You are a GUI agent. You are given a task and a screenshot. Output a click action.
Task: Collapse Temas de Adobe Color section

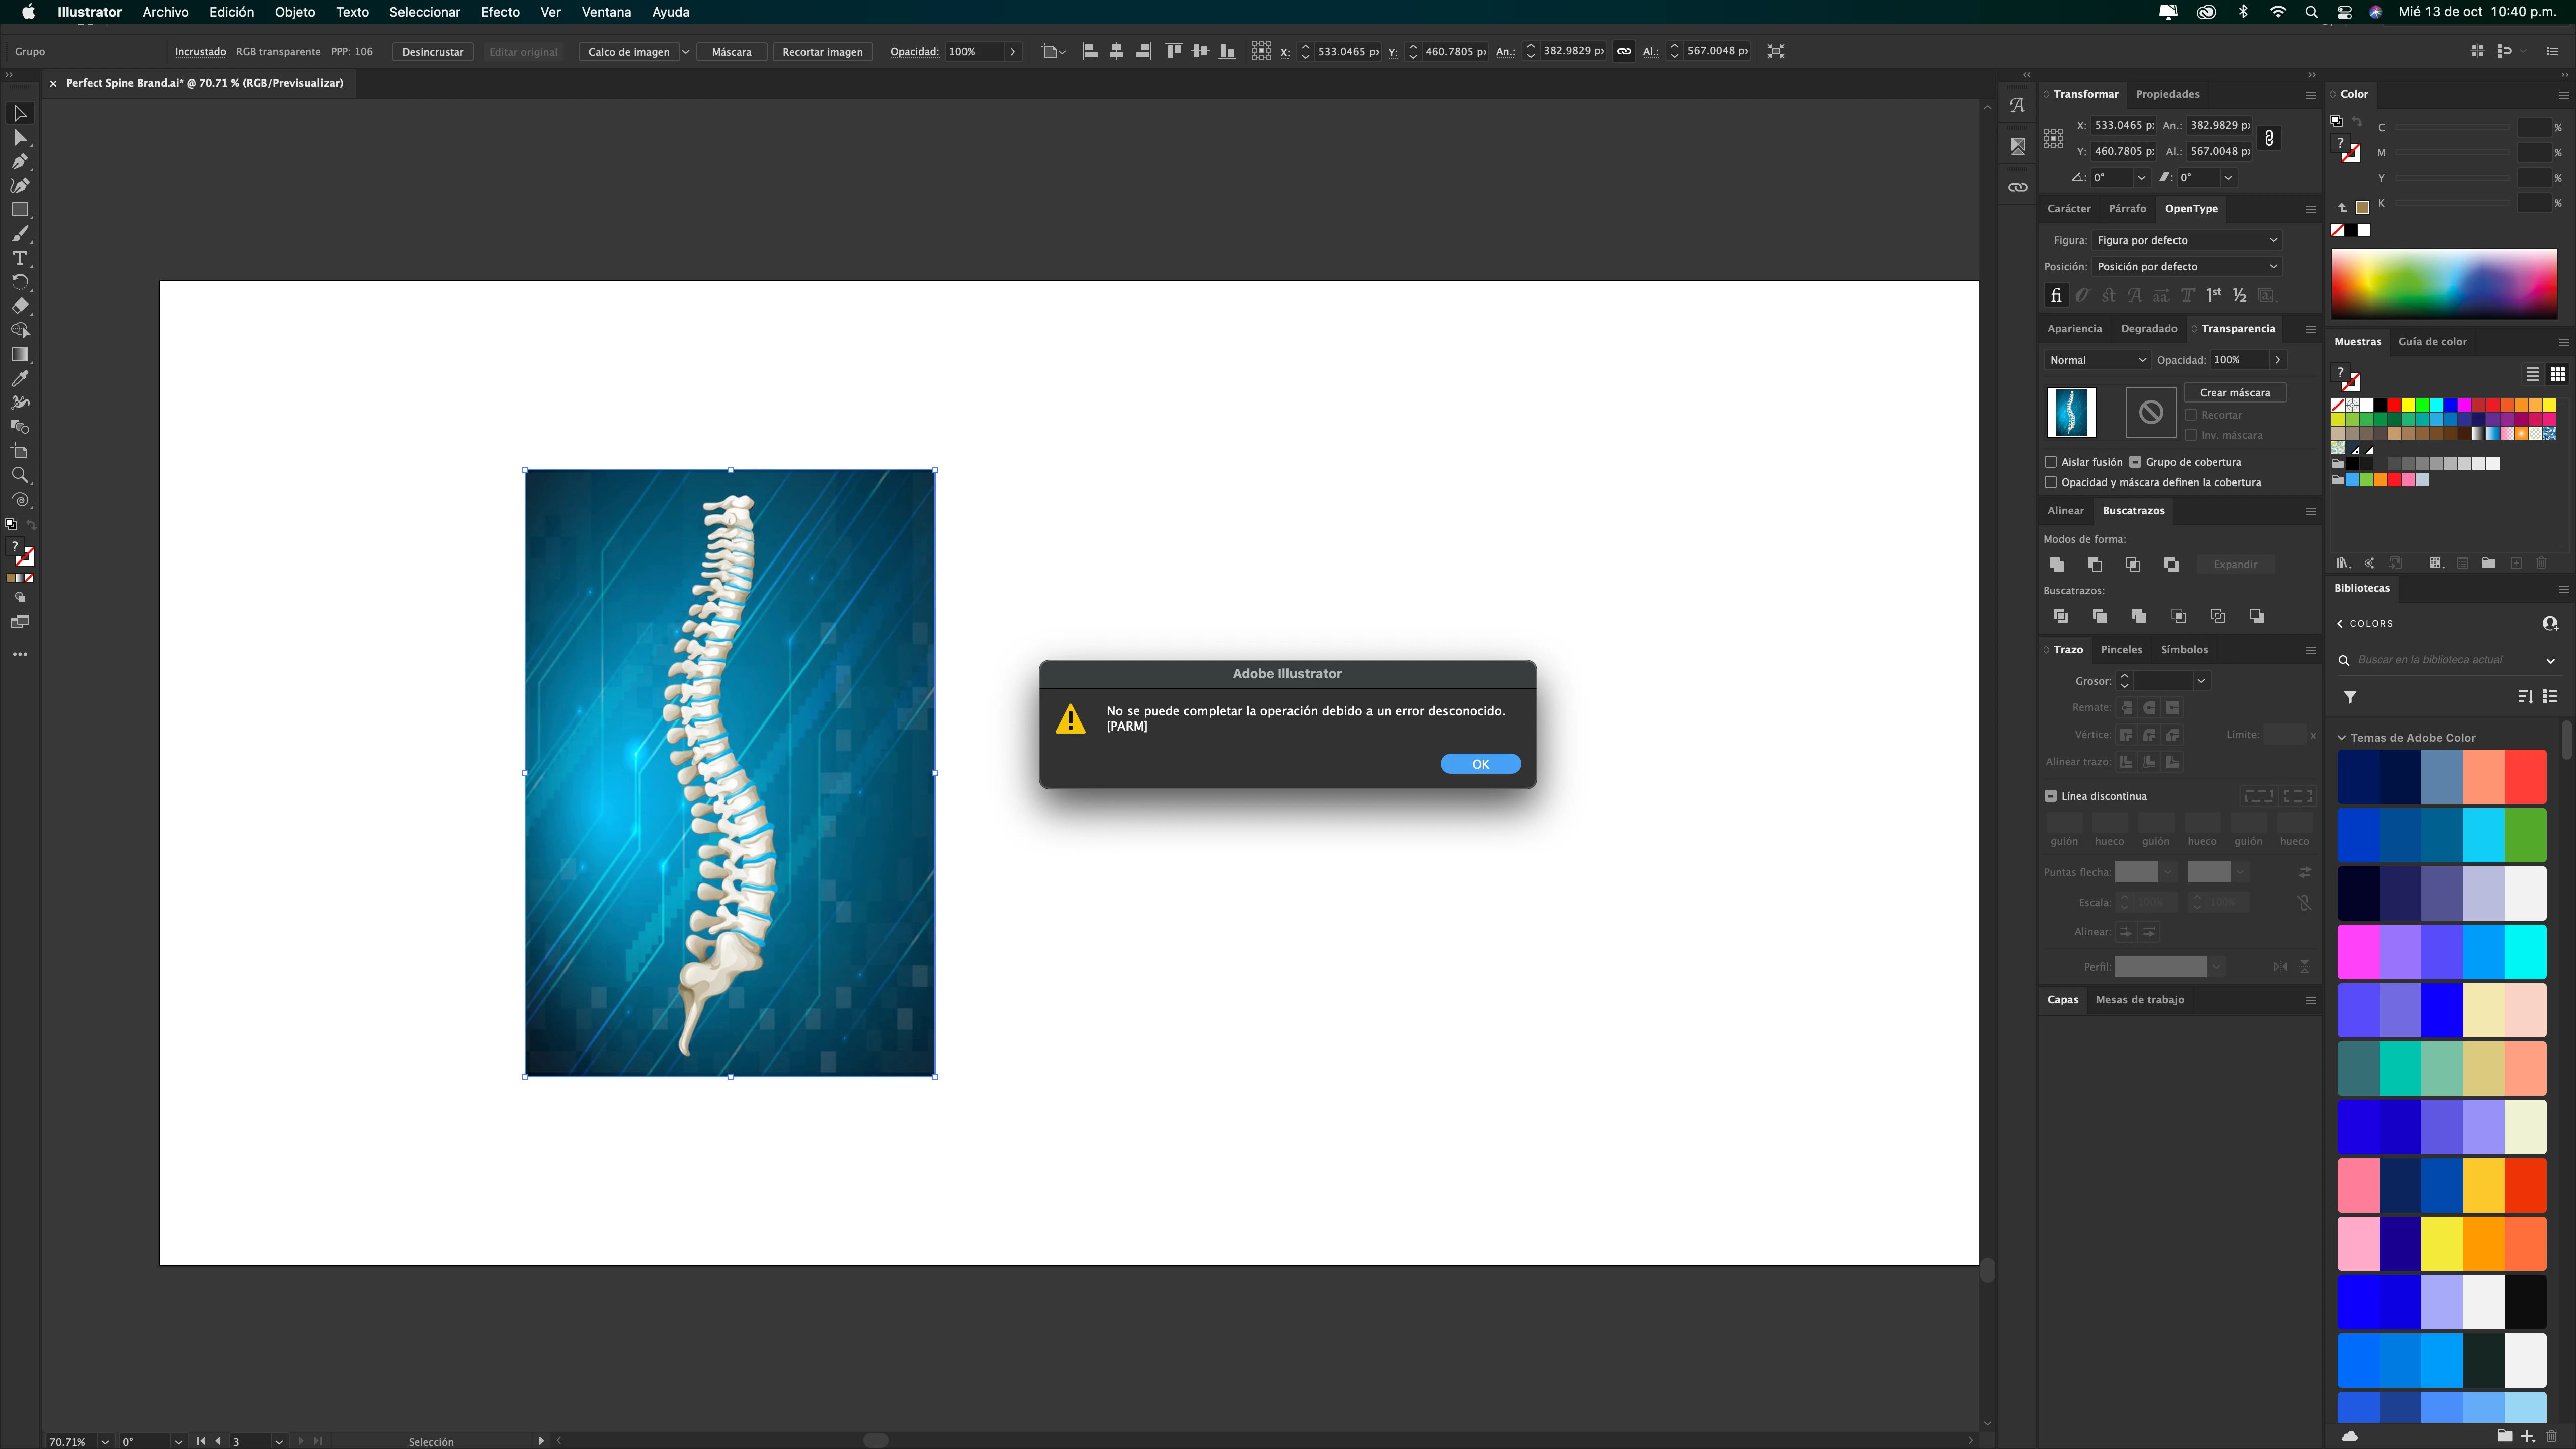click(x=2341, y=738)
